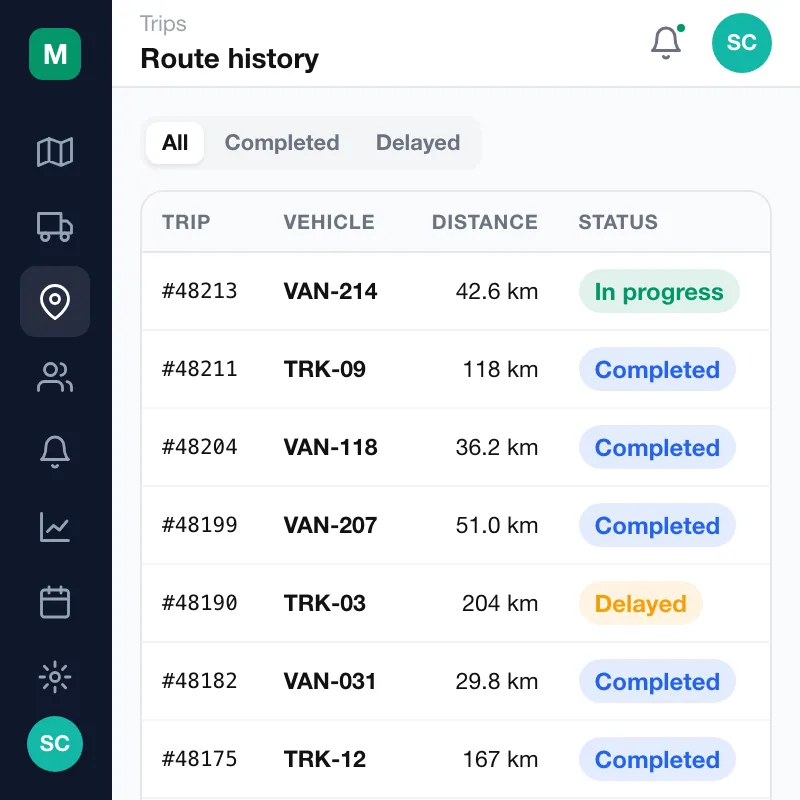Image resolution: width=800 pixels, height=800 pixels.
Task: Click the 204 km distance cell
Action: 500,604
